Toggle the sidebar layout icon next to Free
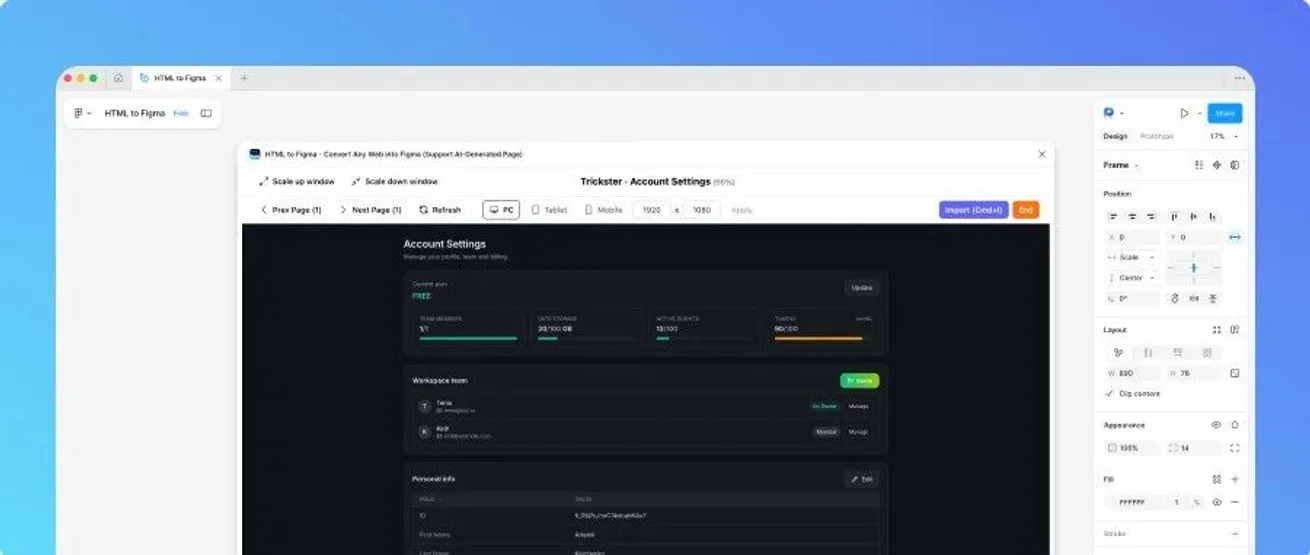 click(206, 113)
